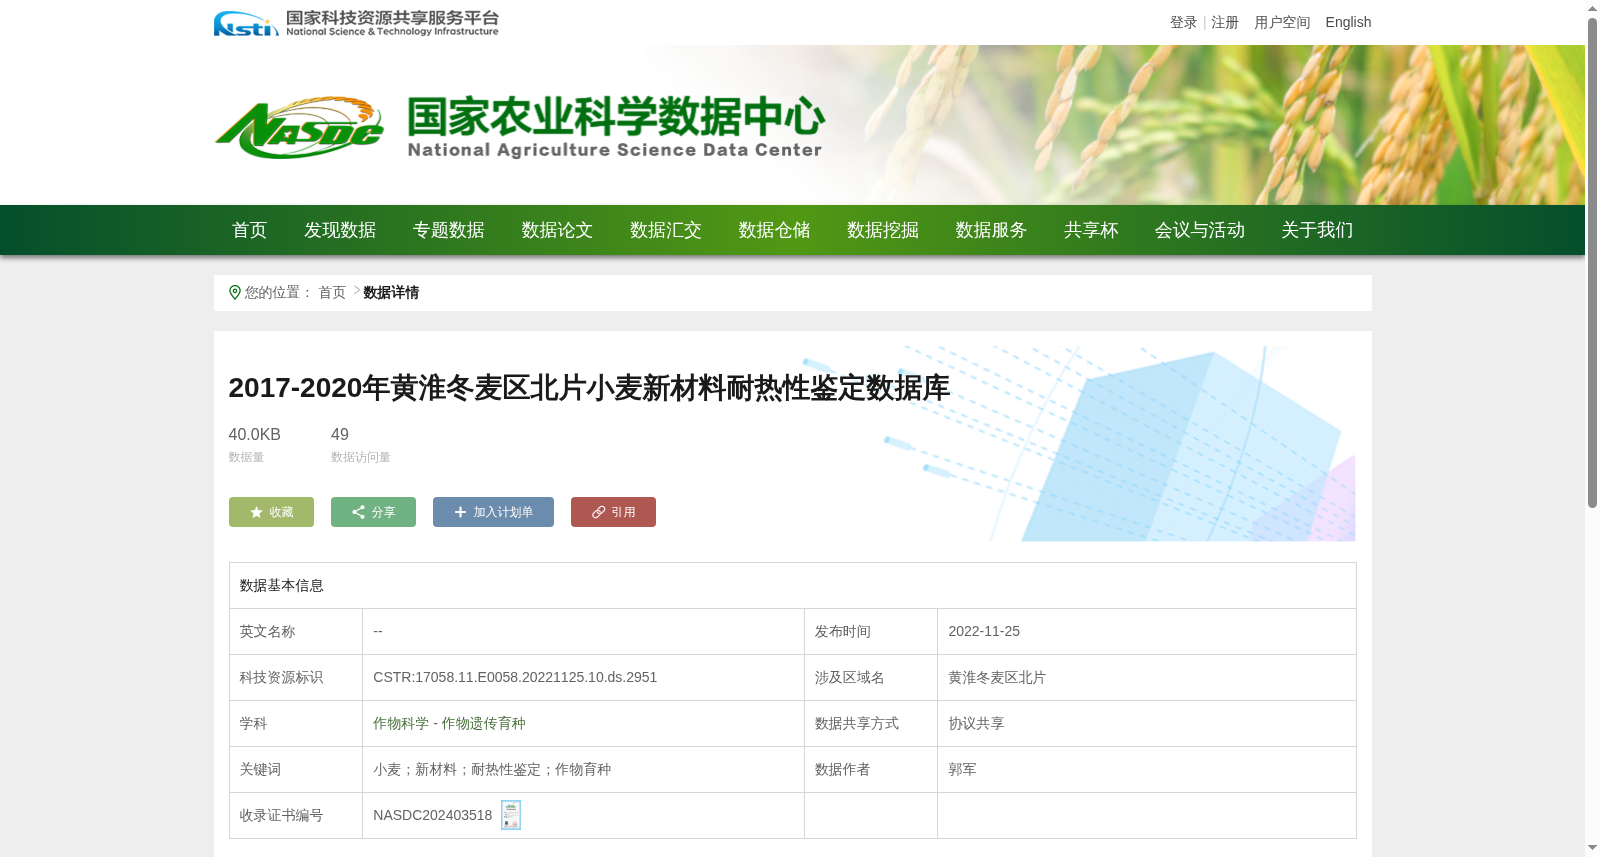Image resolution: width=1600 pixels, height=857 pixels.
Task: Open the certificate thumbnail beside NASDC202403518
Action: [x=511, y=815]
